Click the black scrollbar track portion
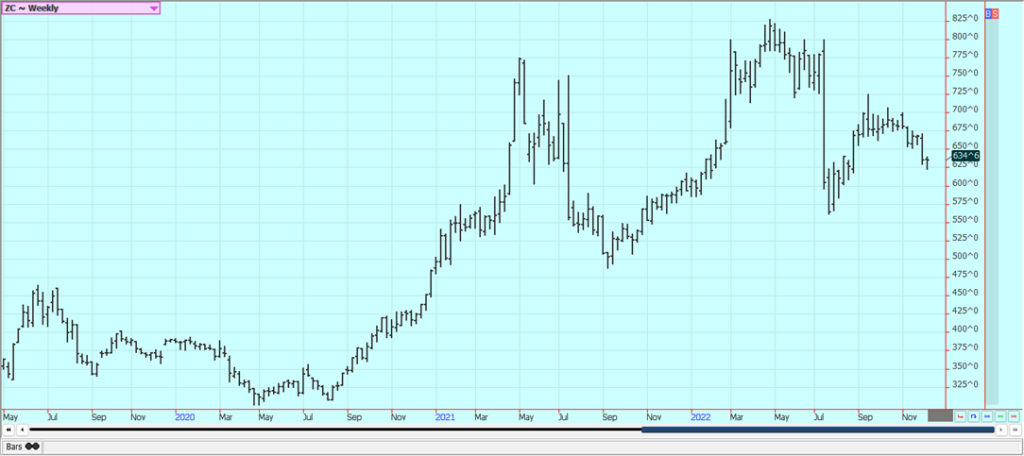This screenshot has height=456, width=1024. [x=335, y=430]
